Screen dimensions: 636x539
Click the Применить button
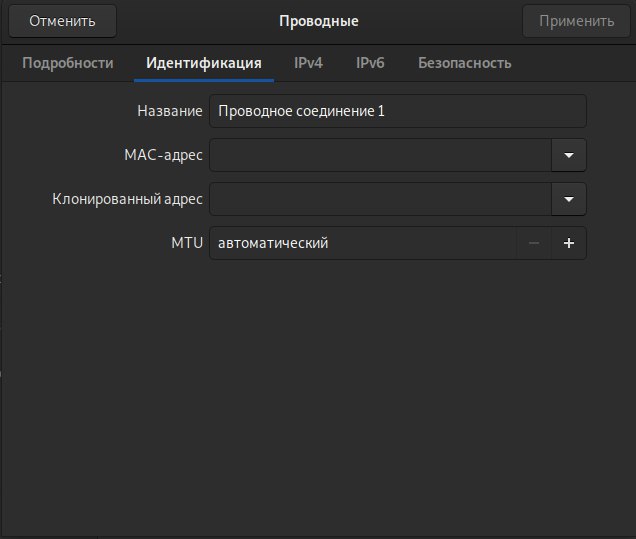coord(576,21)
